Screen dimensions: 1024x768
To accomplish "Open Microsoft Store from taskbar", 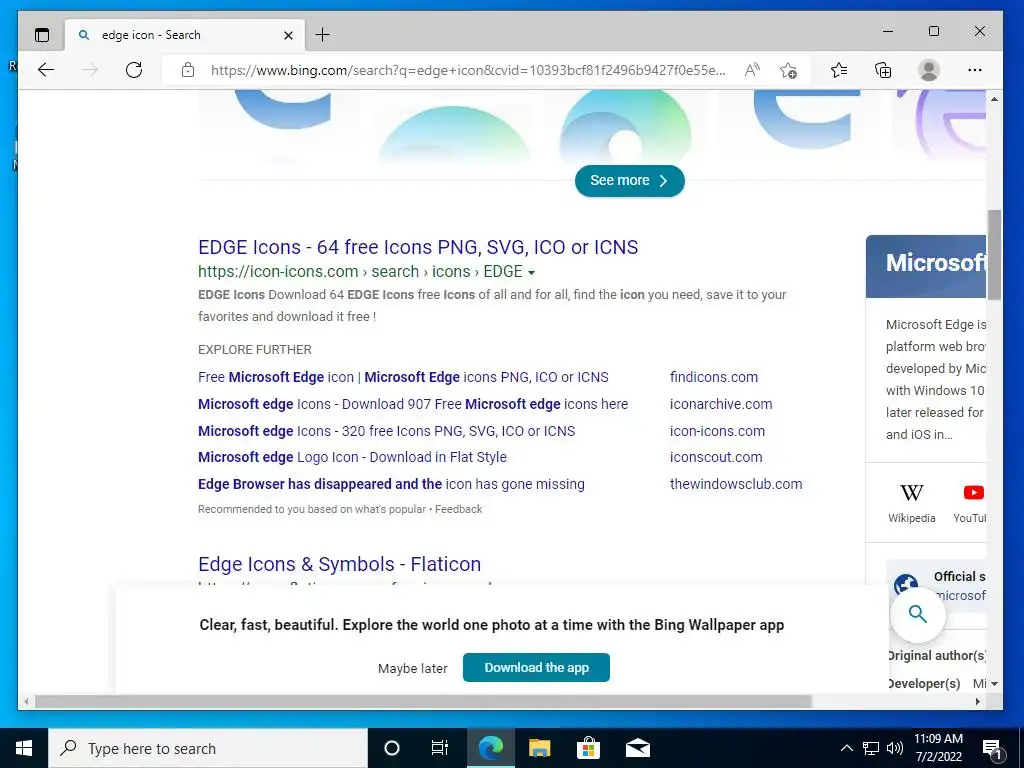I will point(588,748).
